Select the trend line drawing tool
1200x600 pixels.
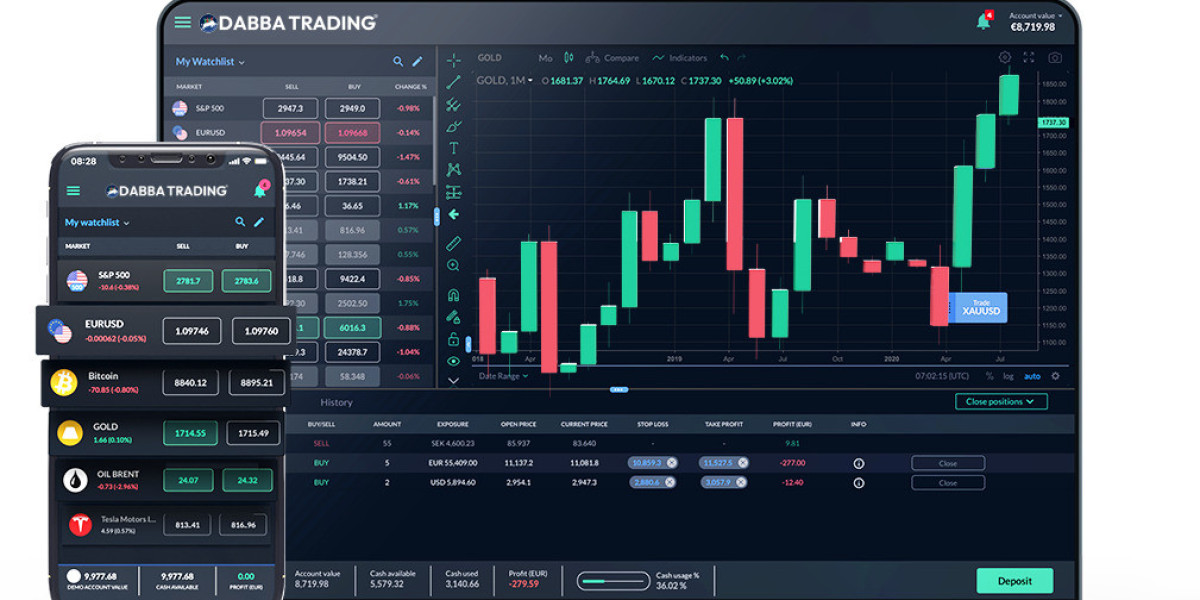coord(453,82)
